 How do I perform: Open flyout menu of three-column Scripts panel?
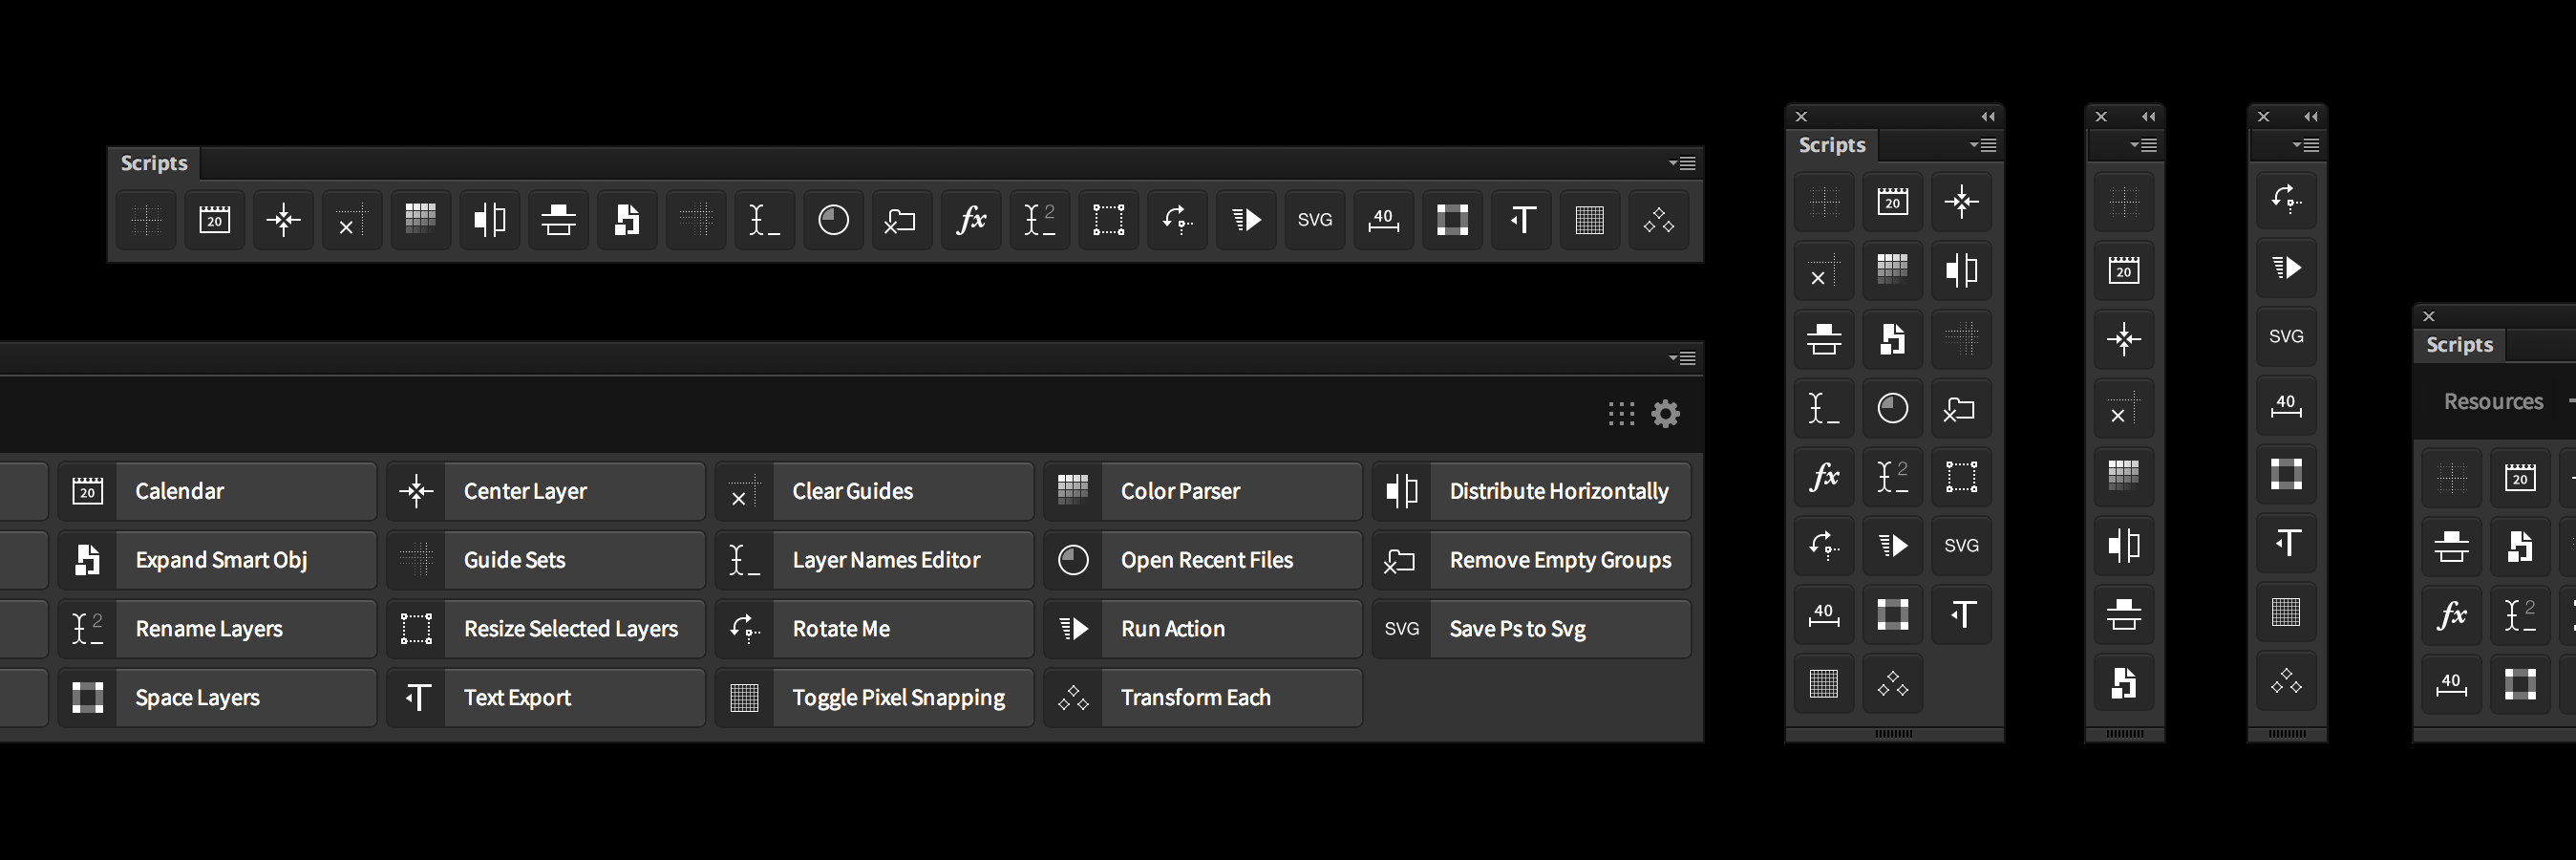click(x=1984, y=145)
